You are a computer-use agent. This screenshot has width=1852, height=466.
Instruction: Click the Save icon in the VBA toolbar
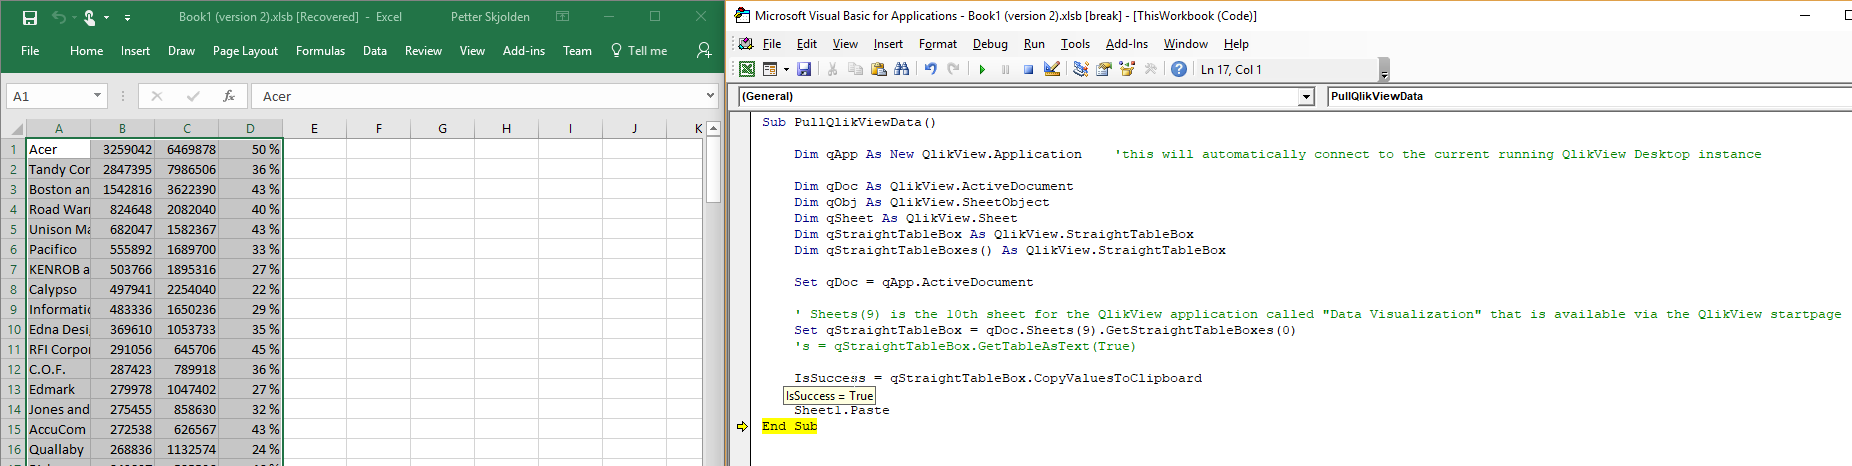(x=804, y=69)
